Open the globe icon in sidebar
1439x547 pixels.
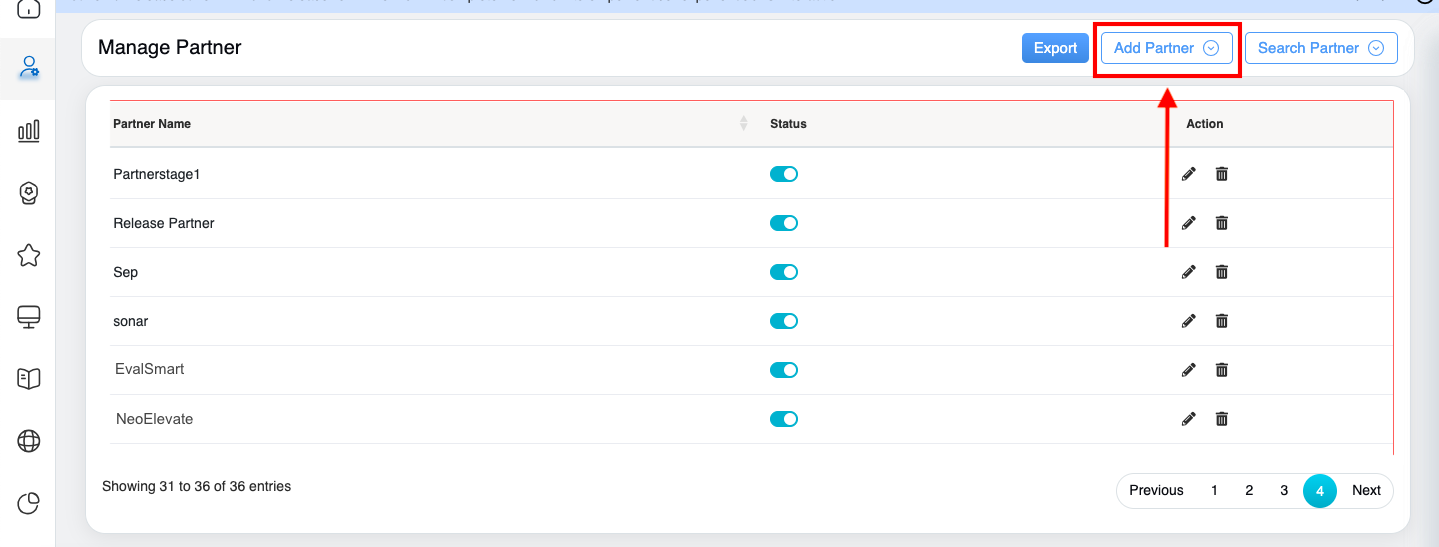coord(29,440)
